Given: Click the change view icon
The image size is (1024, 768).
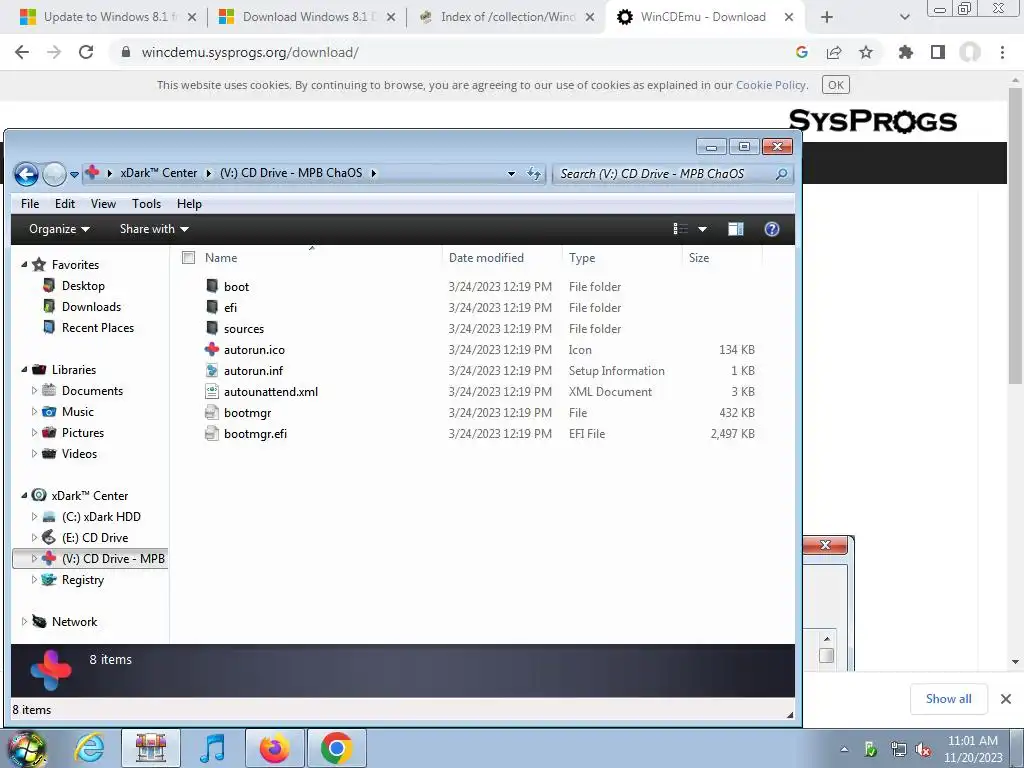Looking at the screenshot, I should [x=680, y=229].
